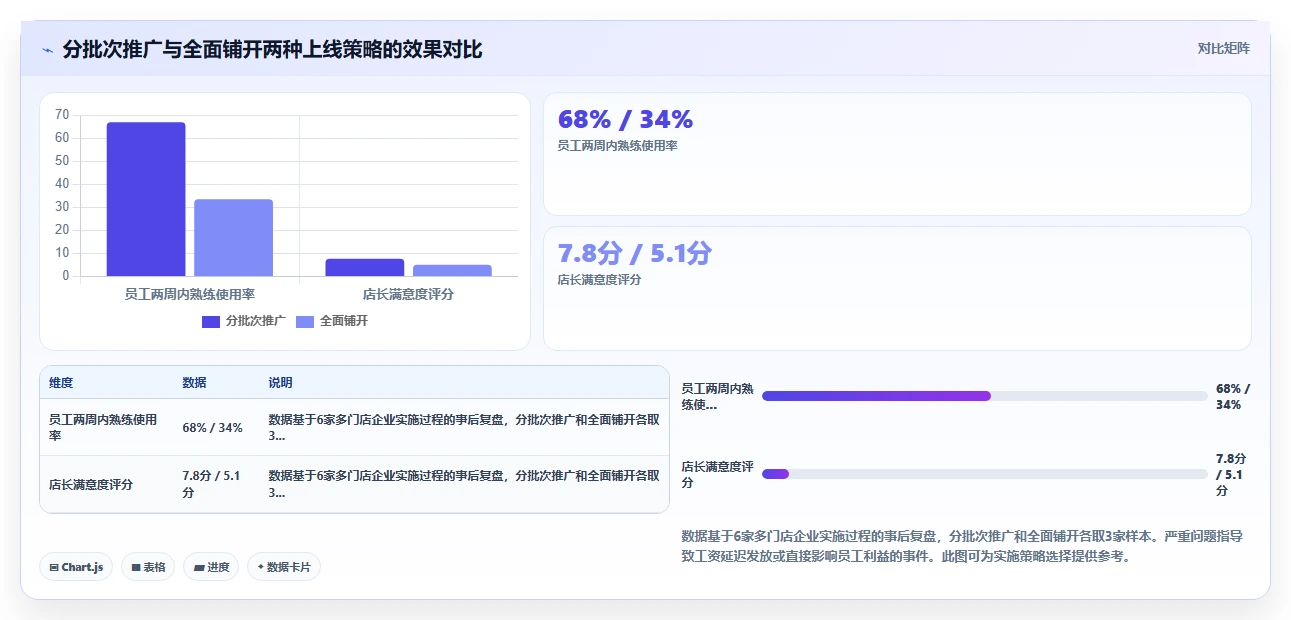Click table cell 7.8分 / 5.1分

pos(211,484)
